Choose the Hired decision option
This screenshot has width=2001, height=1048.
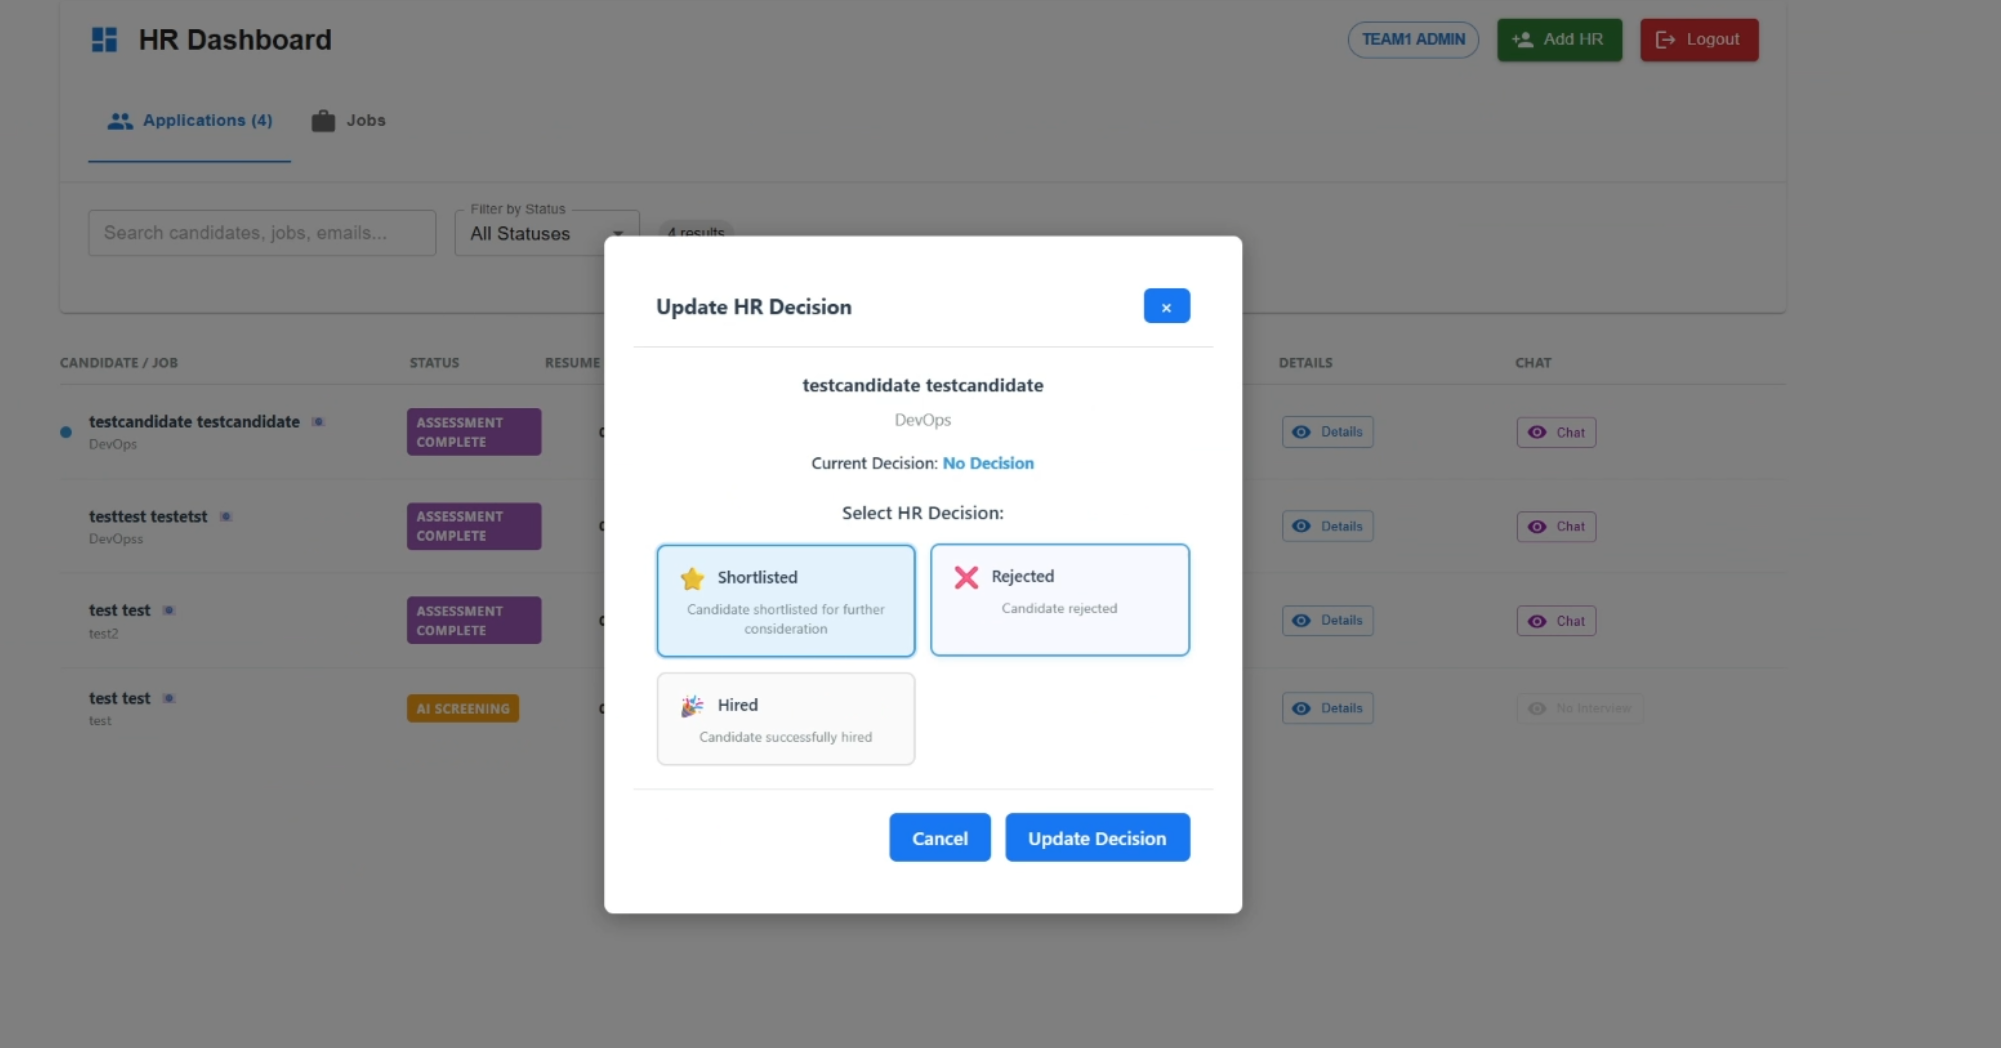point(786,718)
